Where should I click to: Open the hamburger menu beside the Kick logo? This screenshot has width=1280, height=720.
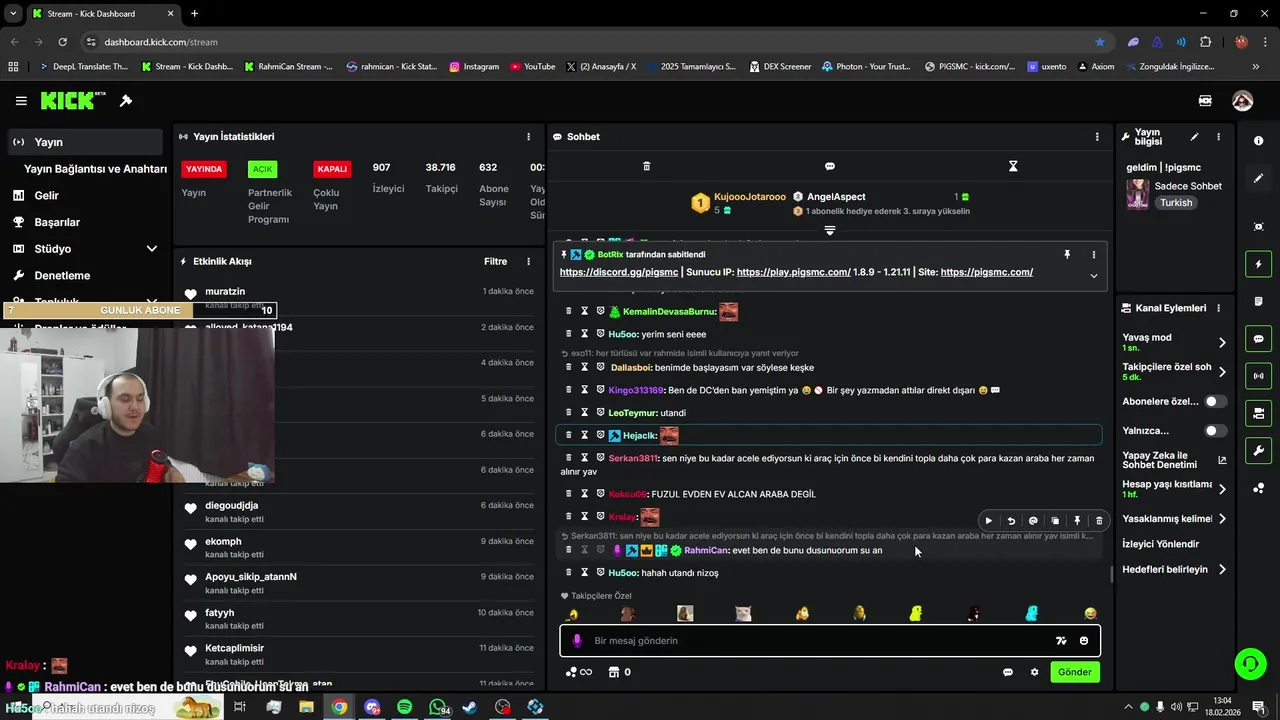(21, 101)
